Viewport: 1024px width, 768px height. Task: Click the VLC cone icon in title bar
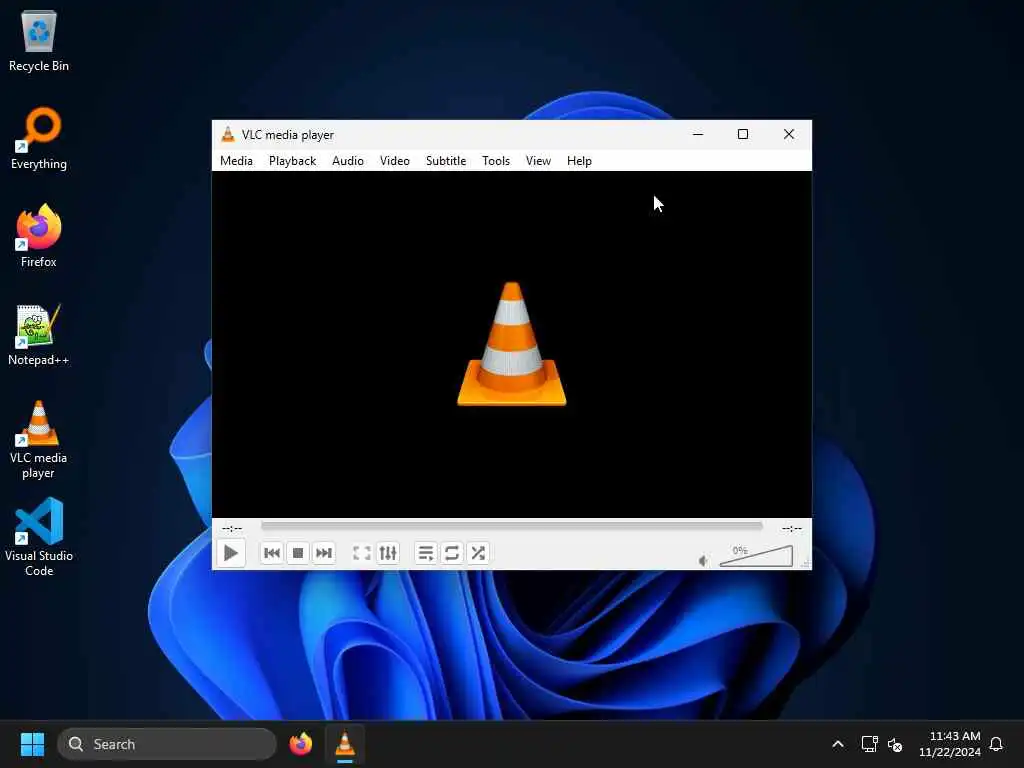pyautogui.click(x=227, y=135)
